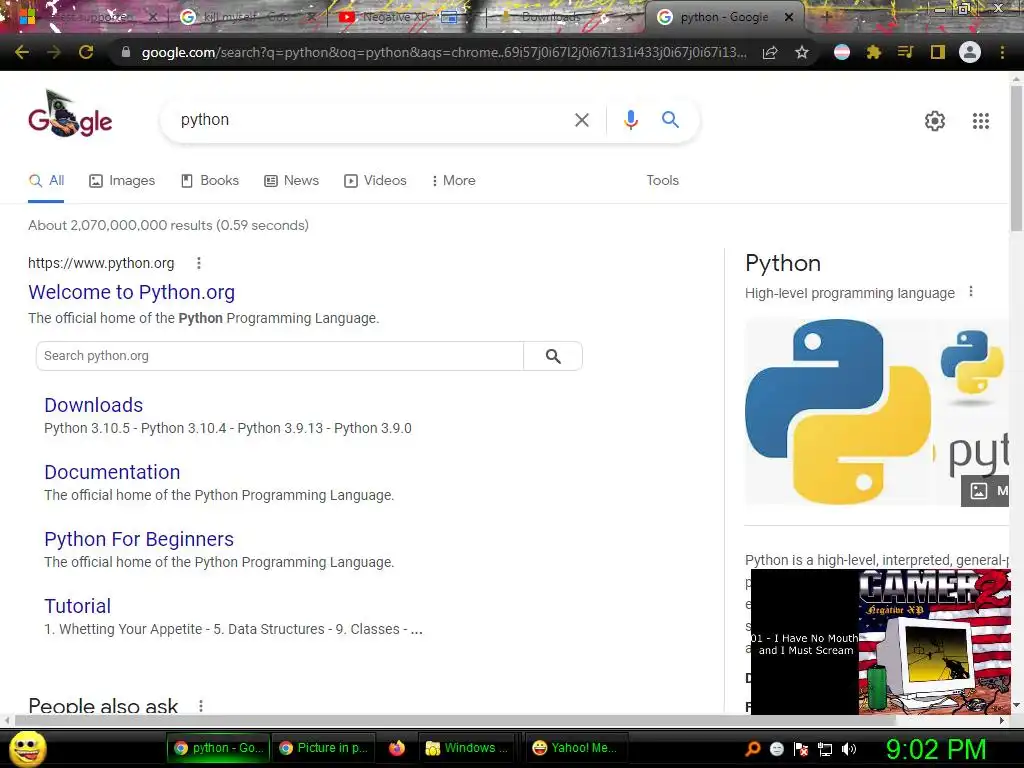The image size is (1024, 768).
Task: Click into the Search python.org field
Action: coord(280,356)
